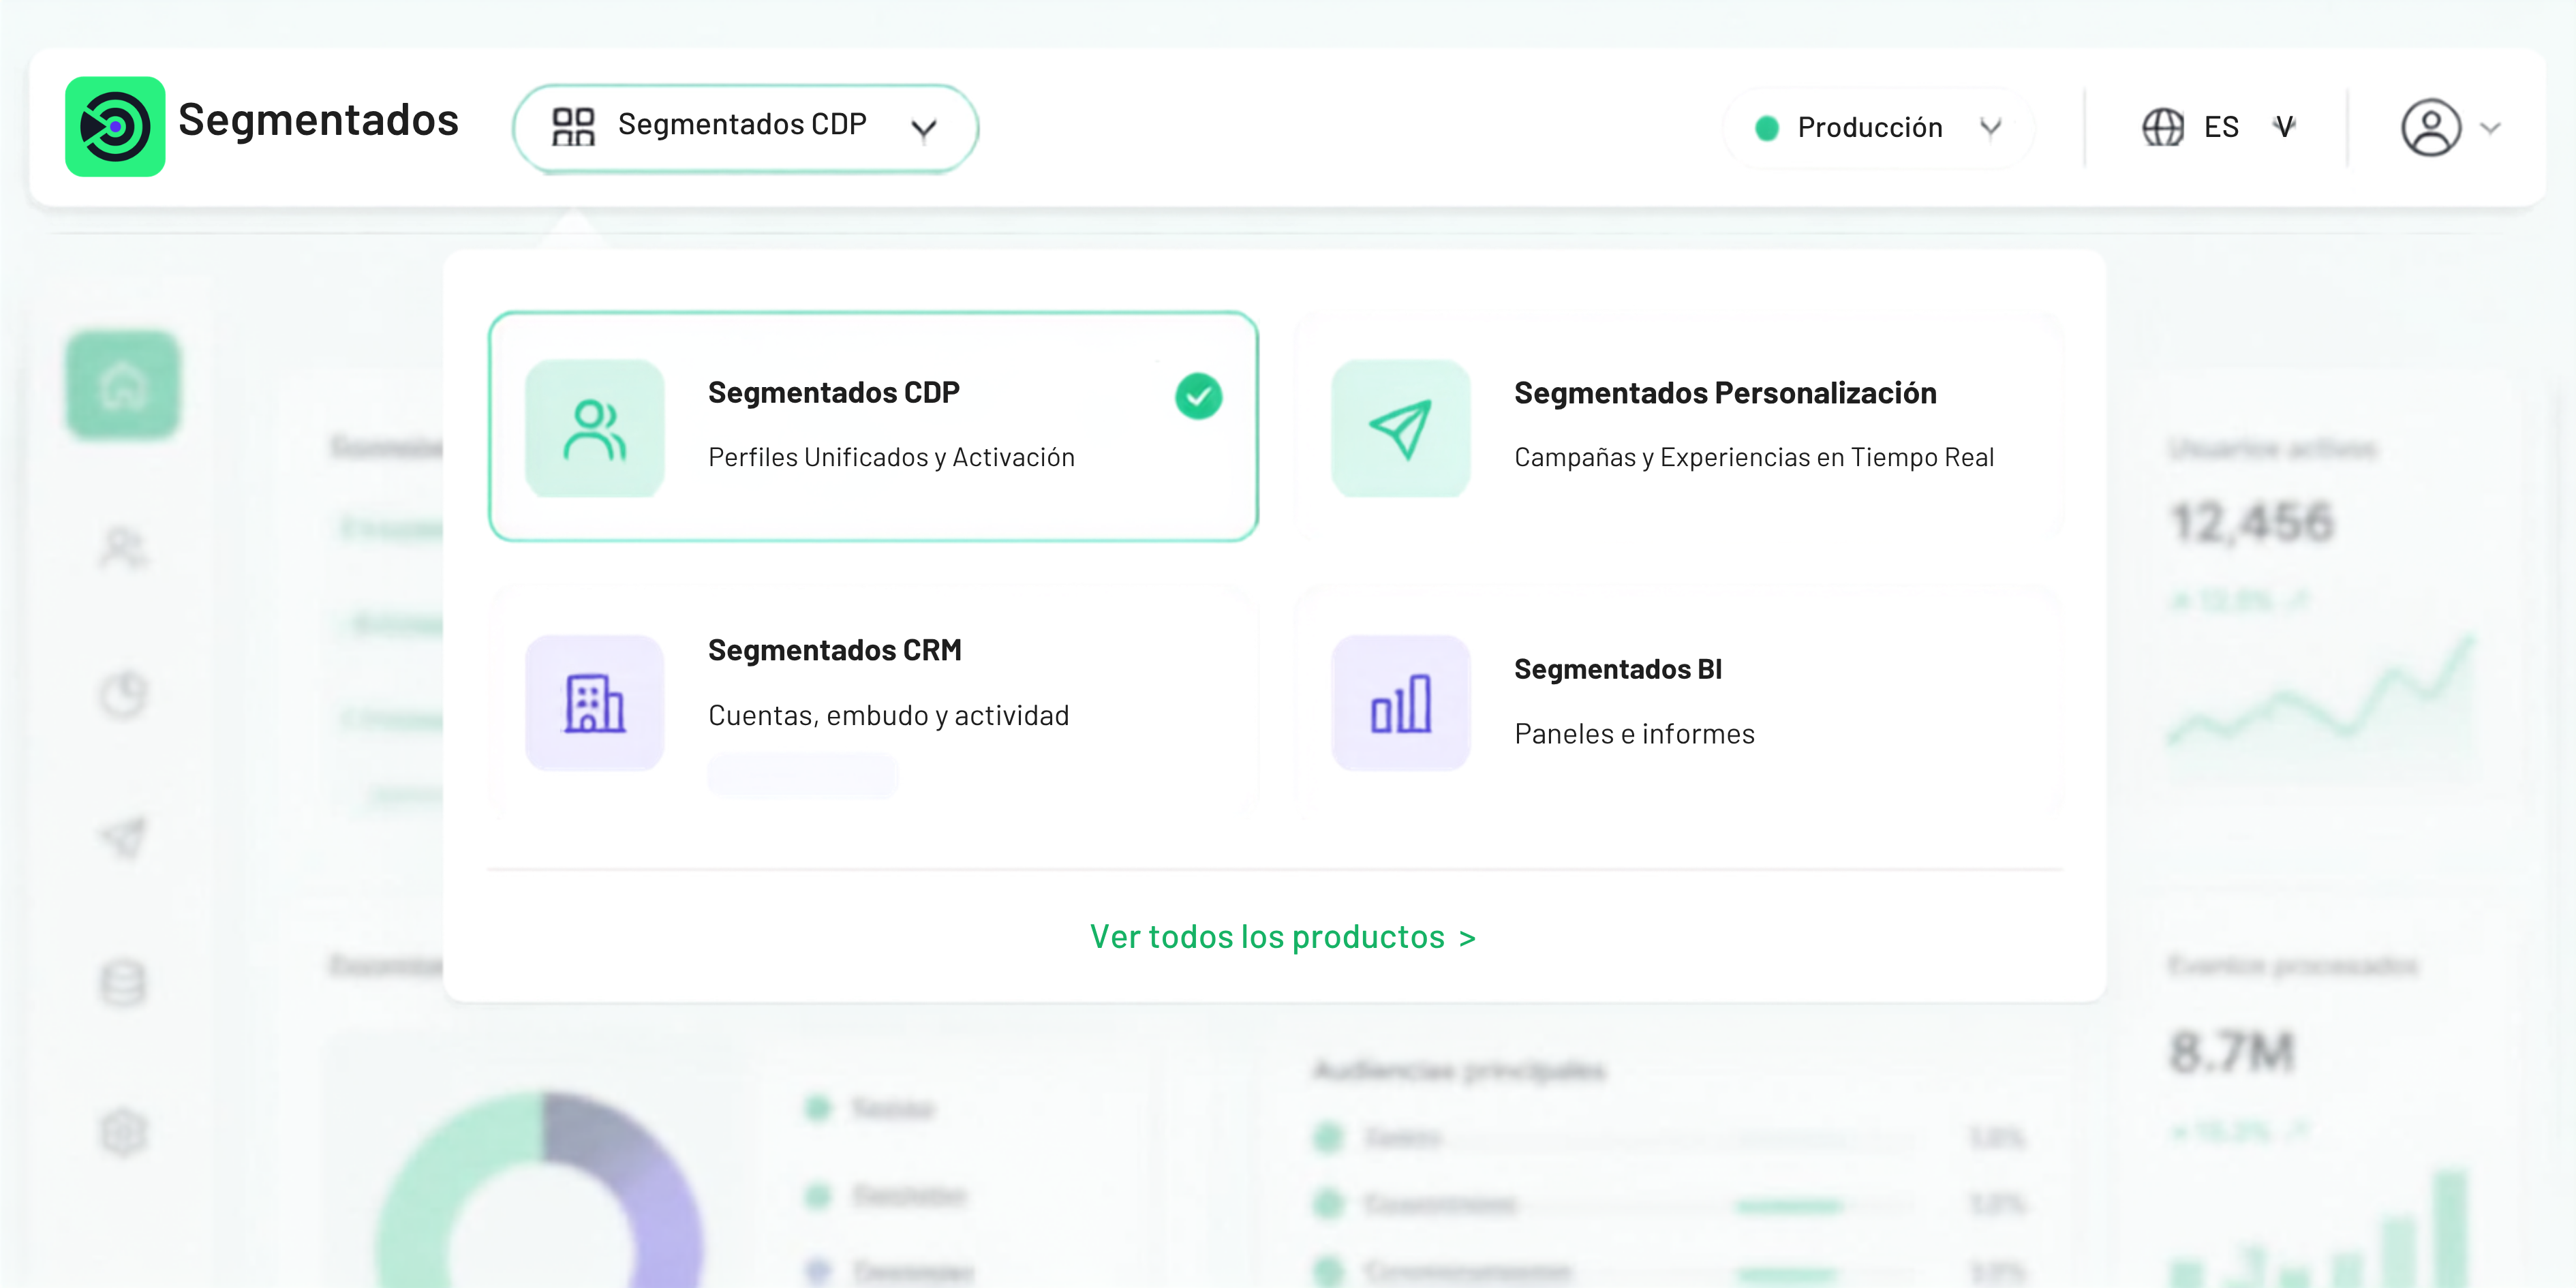Click the four-squares grid icon in product switcher
The width and height of the screenshot is (2576, 1288).
click(x=574, y=127)
